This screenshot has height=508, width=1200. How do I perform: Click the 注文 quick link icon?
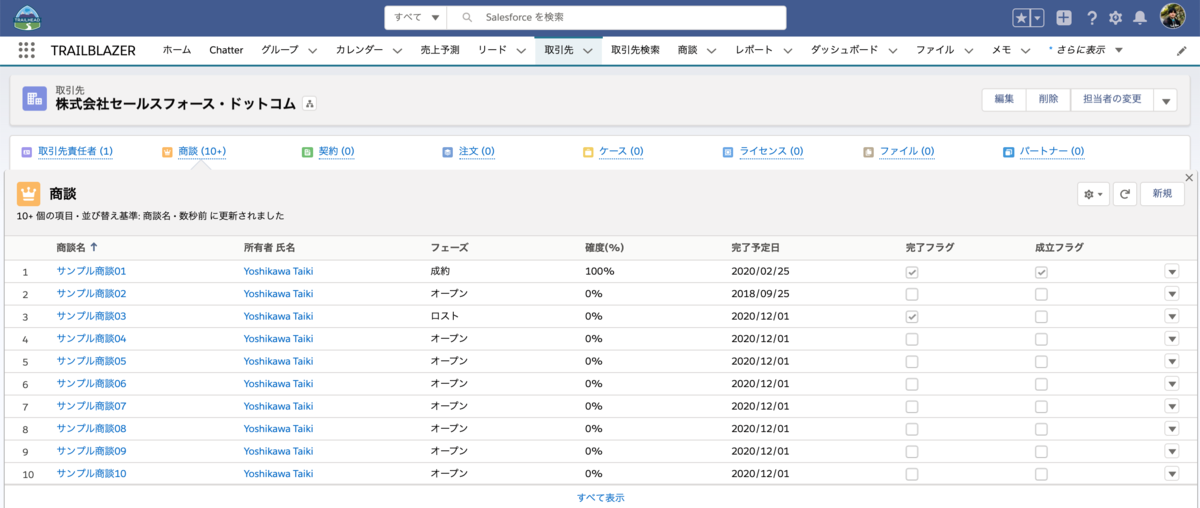[x=448, y=152]
